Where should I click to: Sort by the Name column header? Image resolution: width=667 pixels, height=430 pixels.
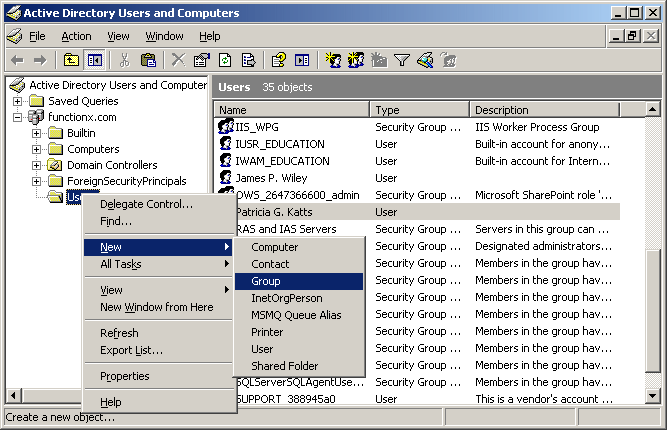pyautogui.click(x=292, y=110)
